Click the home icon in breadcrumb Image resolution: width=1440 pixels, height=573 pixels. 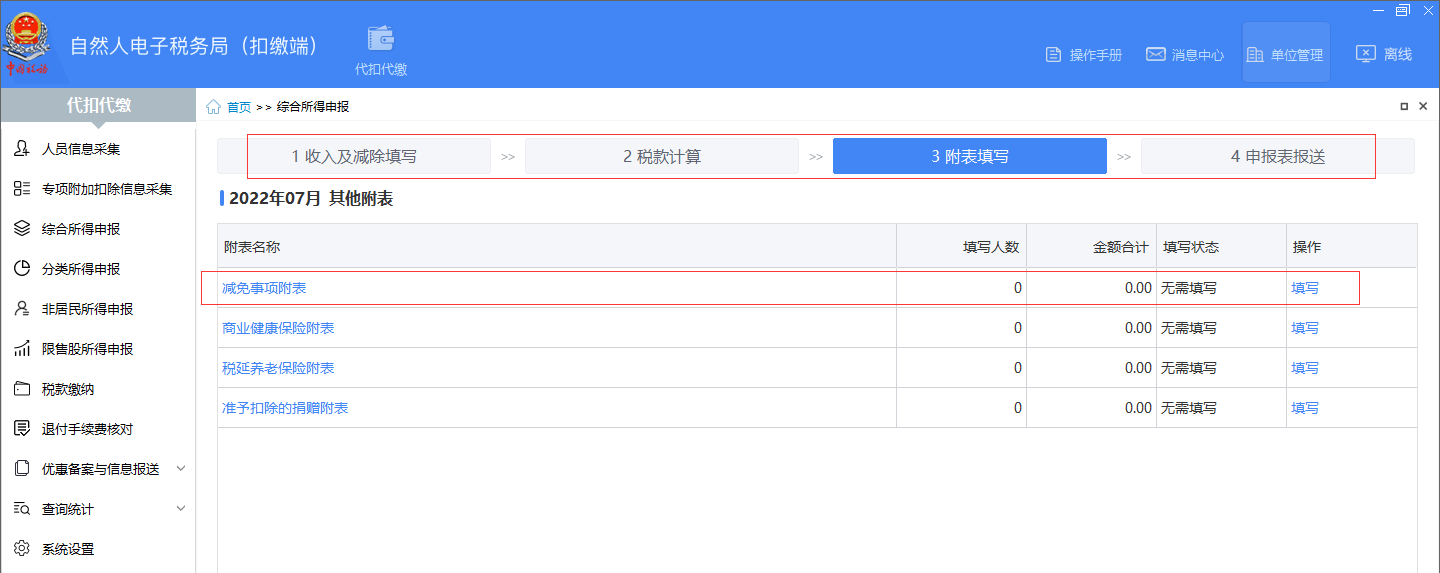click(213, 107)
